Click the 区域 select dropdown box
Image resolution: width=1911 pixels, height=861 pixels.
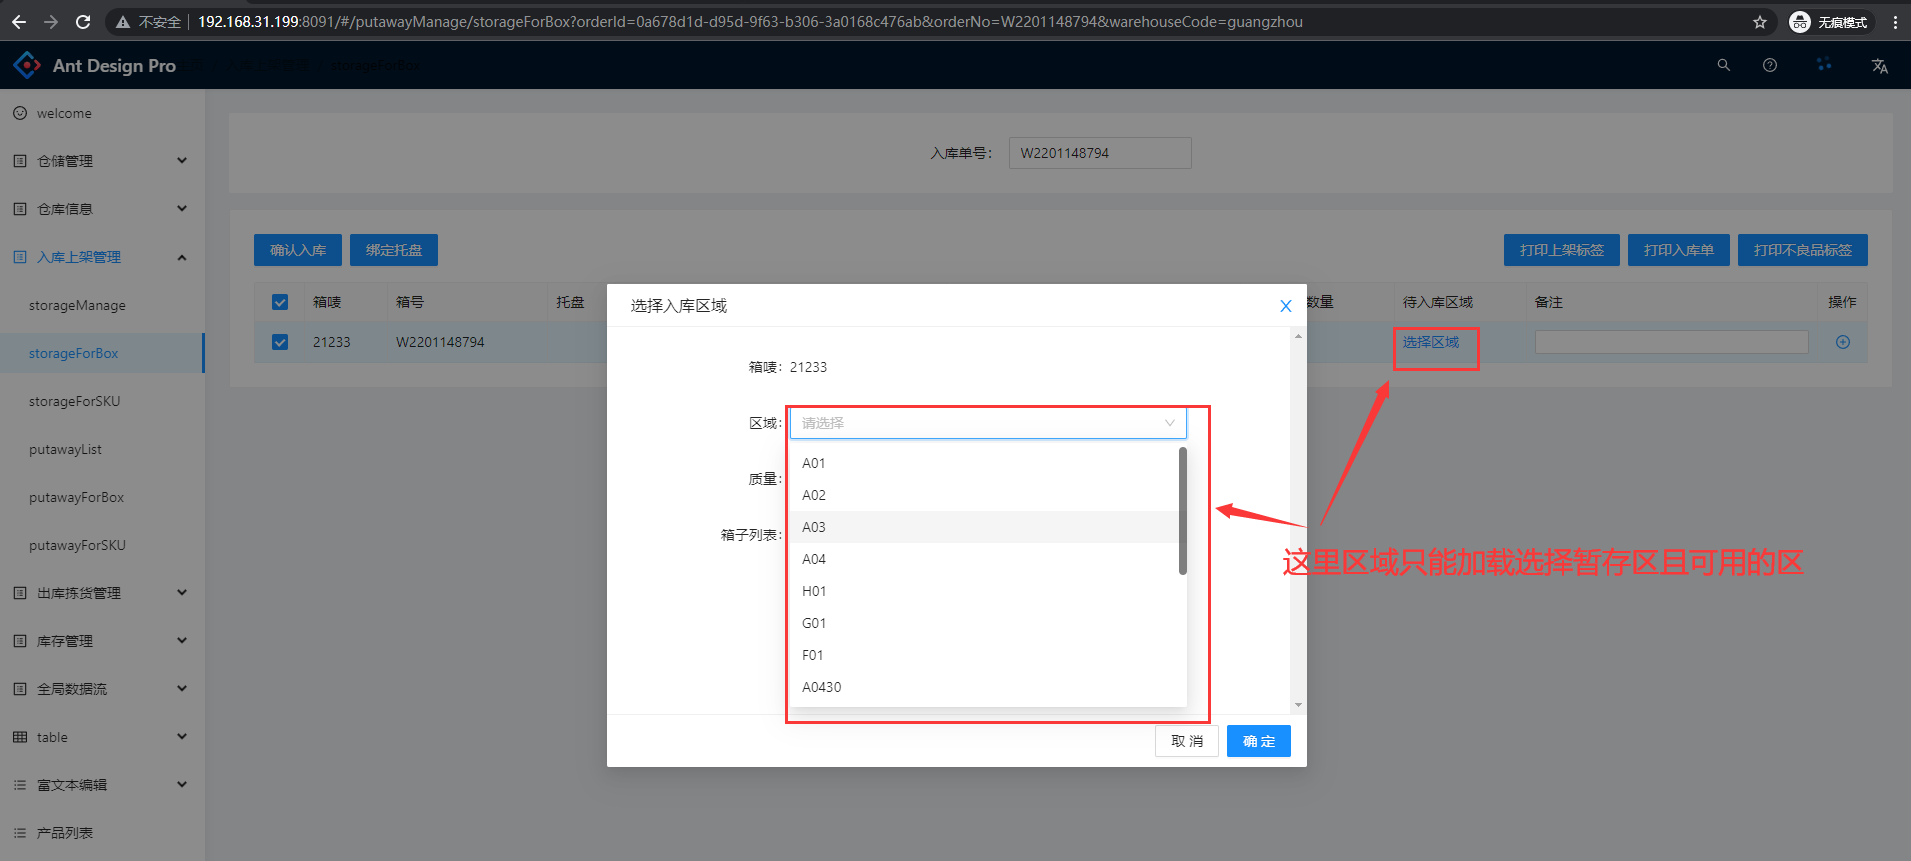[987, 423]
